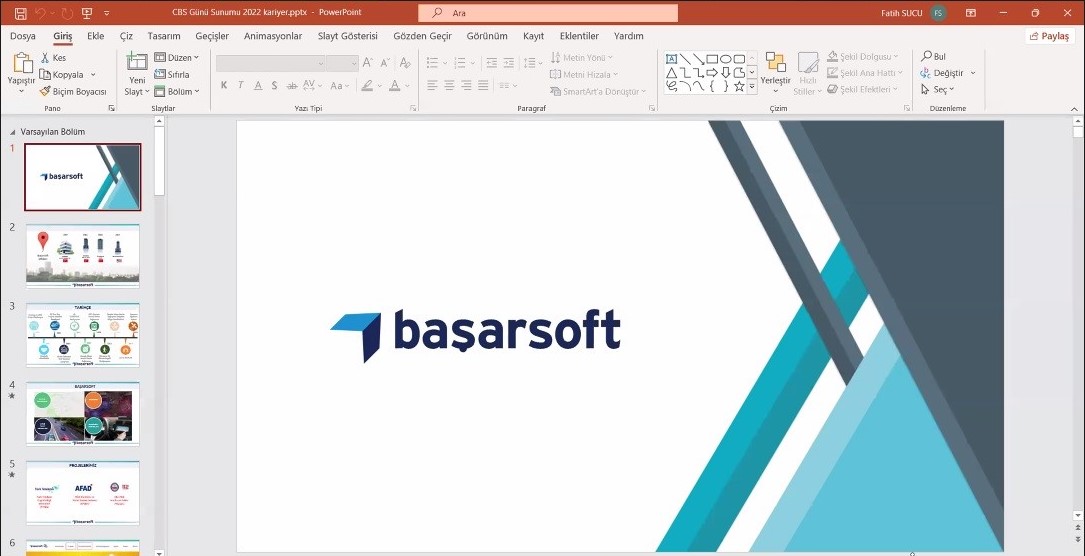Toggle numbered list
This screenshot has height=556, width=1085.
(x=459, y=63)
